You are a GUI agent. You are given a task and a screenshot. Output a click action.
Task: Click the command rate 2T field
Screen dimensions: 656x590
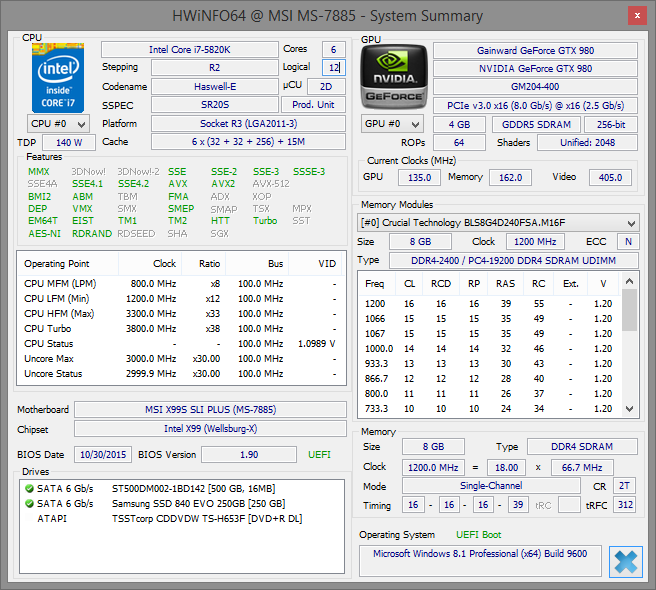pos(624,486)
